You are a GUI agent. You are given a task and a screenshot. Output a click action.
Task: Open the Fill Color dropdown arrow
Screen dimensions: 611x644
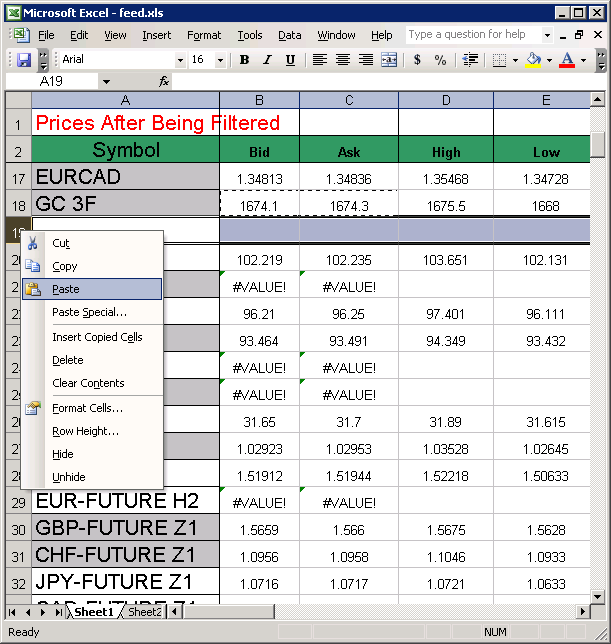[549, 60]
